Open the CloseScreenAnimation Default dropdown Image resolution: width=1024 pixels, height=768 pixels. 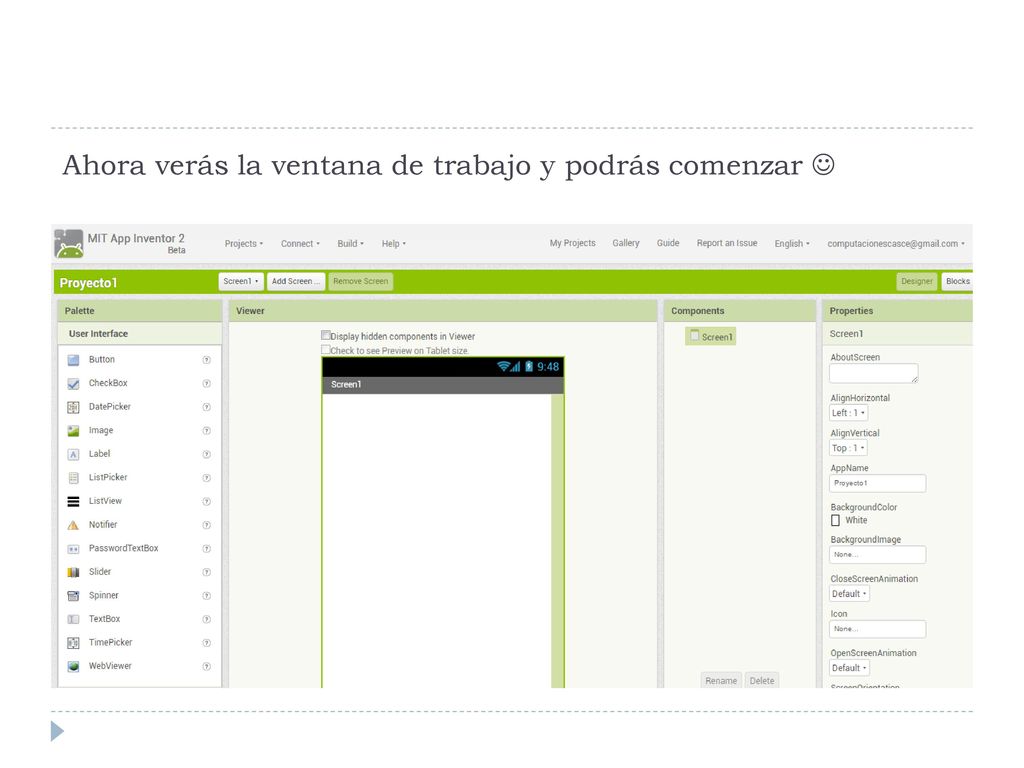coord(849,594)
